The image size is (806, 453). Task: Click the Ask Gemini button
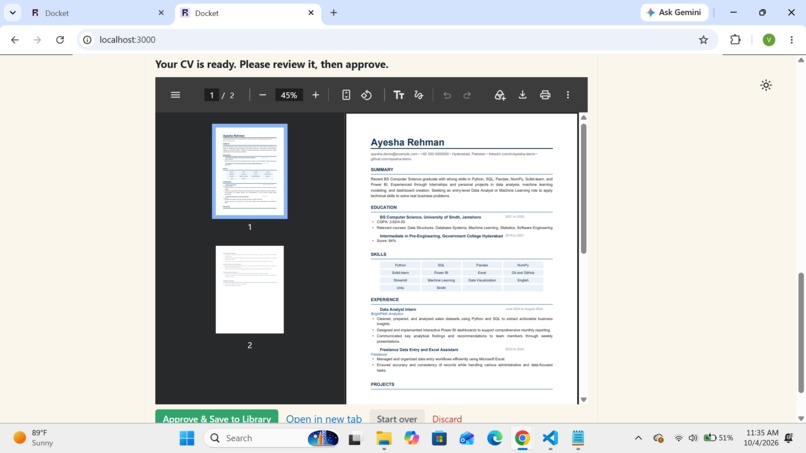674,12
